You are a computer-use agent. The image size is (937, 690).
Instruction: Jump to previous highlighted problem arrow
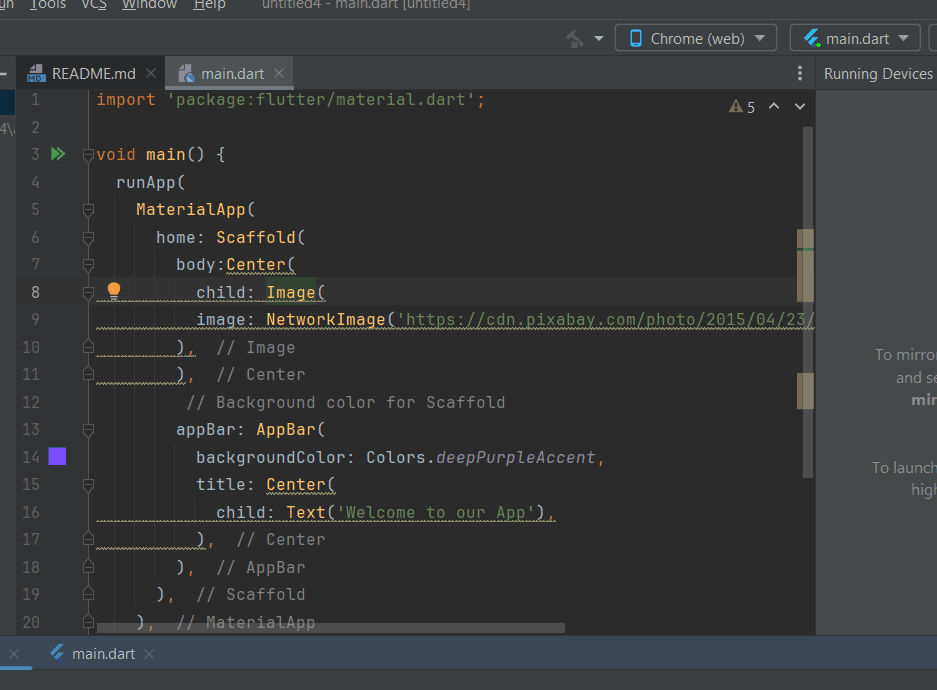click(x=774, y=107)
